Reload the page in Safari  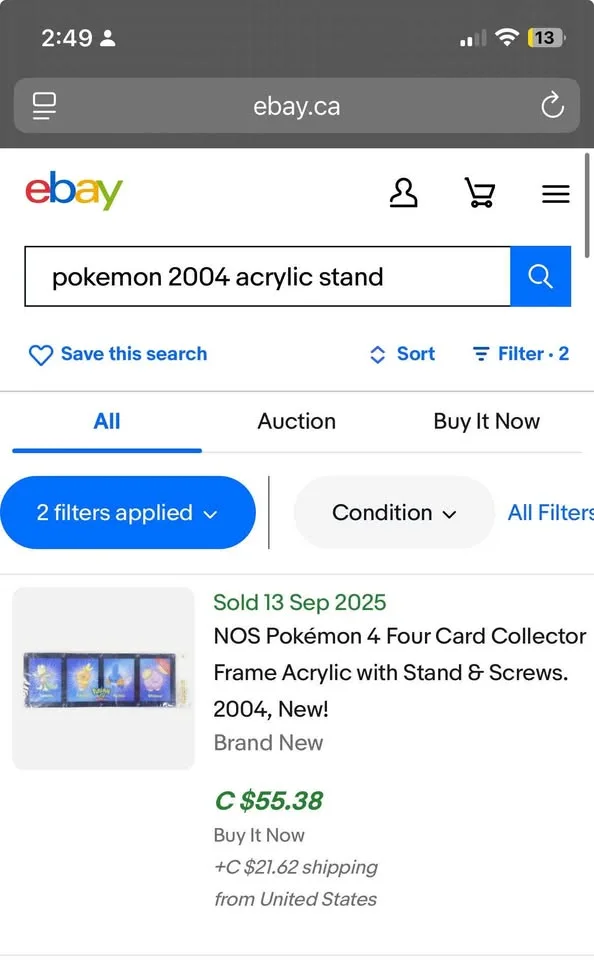point(552,106)
